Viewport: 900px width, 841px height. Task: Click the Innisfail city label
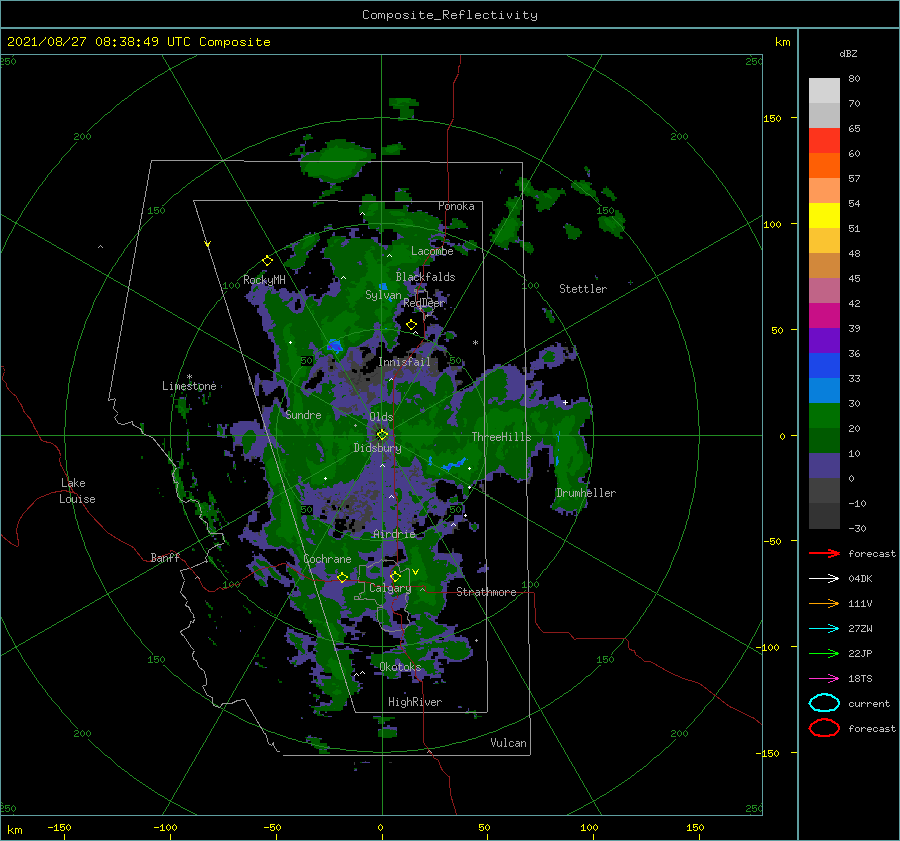pos(405,362)
